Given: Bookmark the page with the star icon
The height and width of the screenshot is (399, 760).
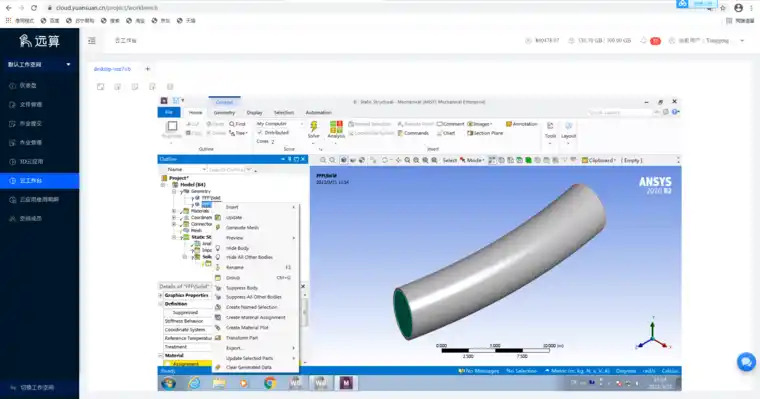Looking at the screenshot, I should tap(723, 8).
